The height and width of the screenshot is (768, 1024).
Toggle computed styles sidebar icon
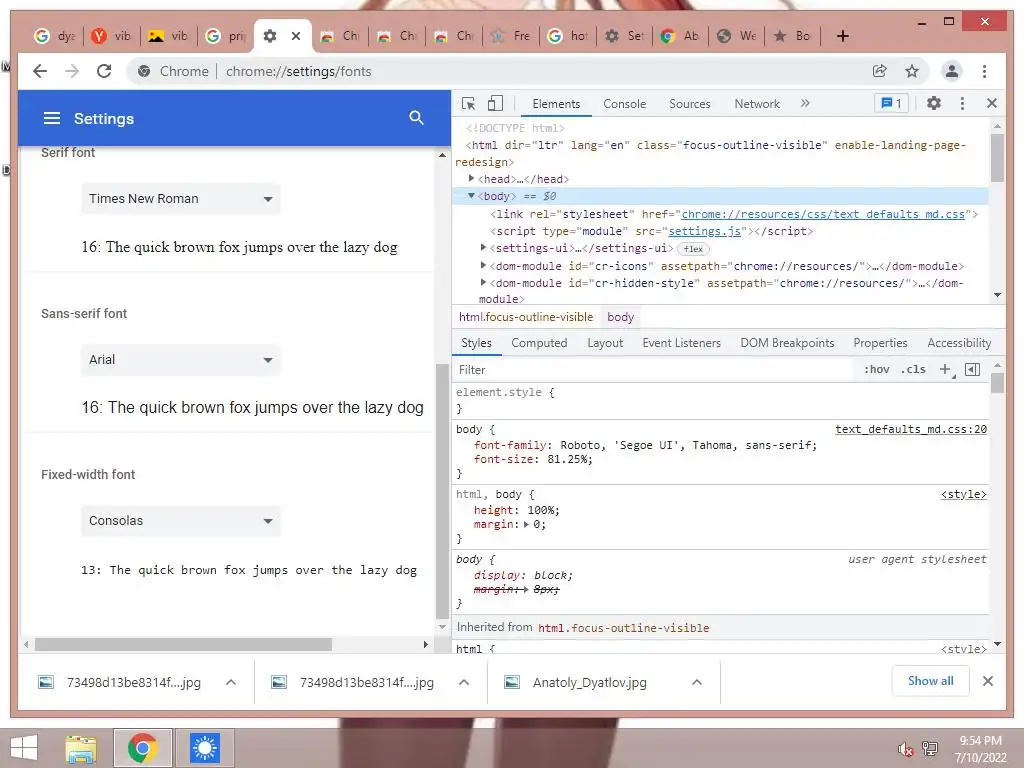(x=972, y=370)
